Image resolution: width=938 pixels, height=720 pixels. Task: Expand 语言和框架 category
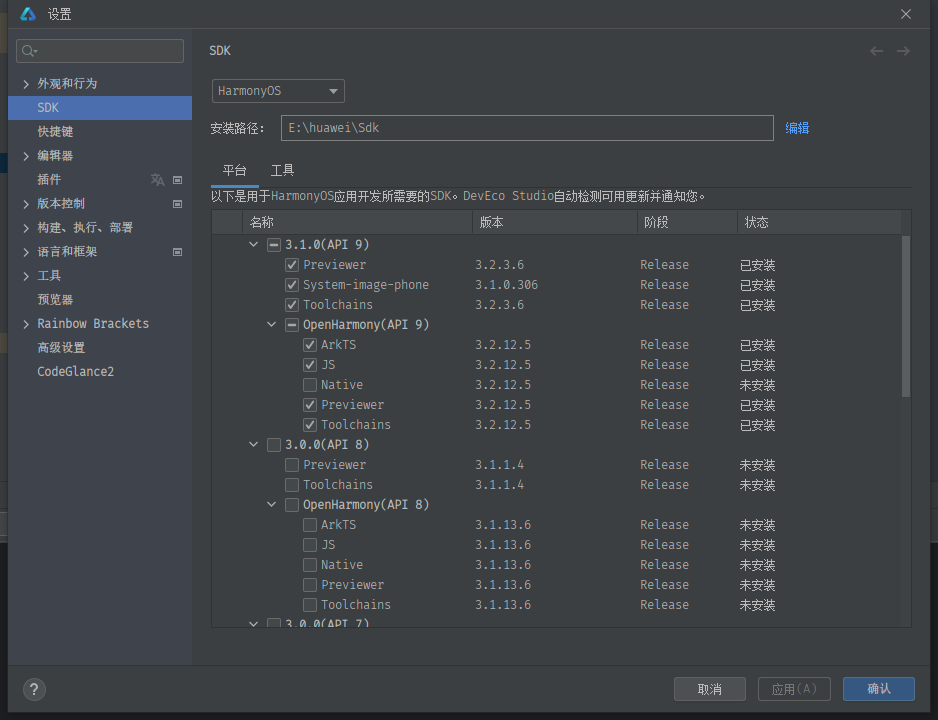click(x=26, y=252)
